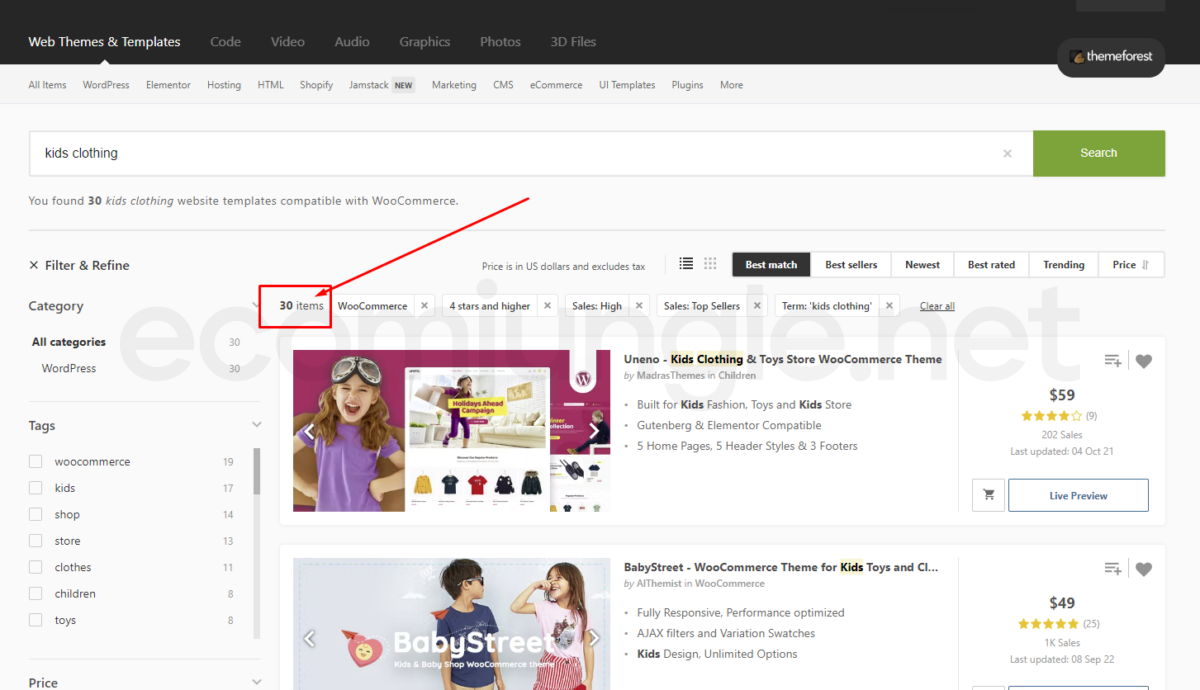Enable the kids tag checkbox
This screenshot has width=1200, height=690.
36,488
